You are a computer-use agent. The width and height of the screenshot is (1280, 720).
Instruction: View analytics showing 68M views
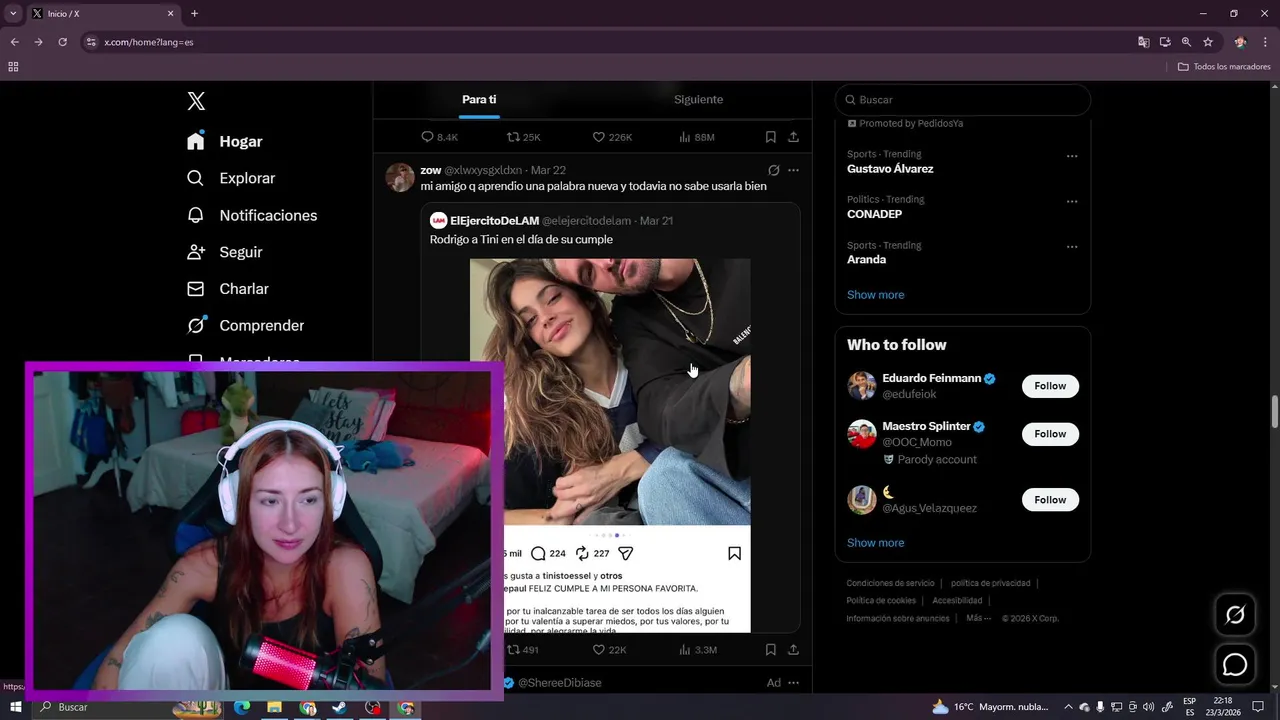click(696, 137)
